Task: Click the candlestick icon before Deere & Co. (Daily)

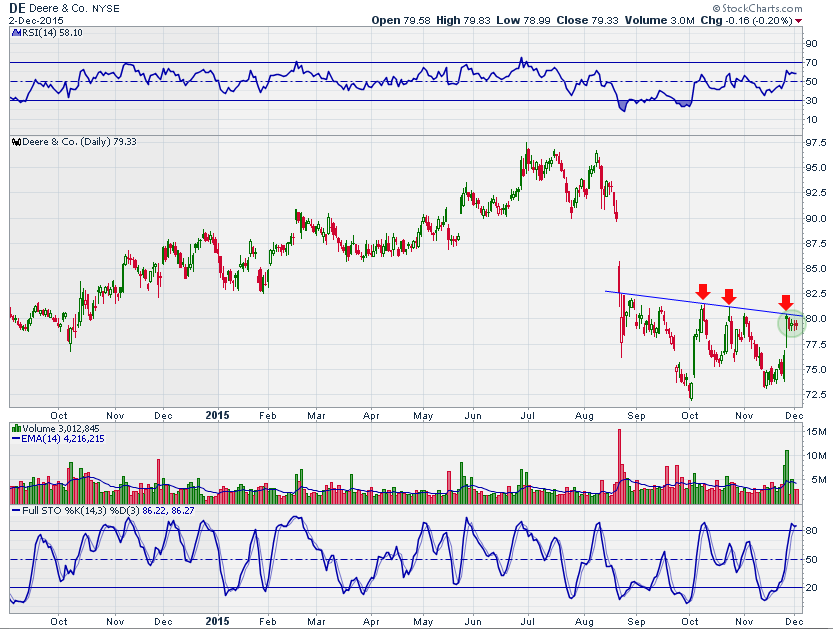Action: click(x=16, y=142)
